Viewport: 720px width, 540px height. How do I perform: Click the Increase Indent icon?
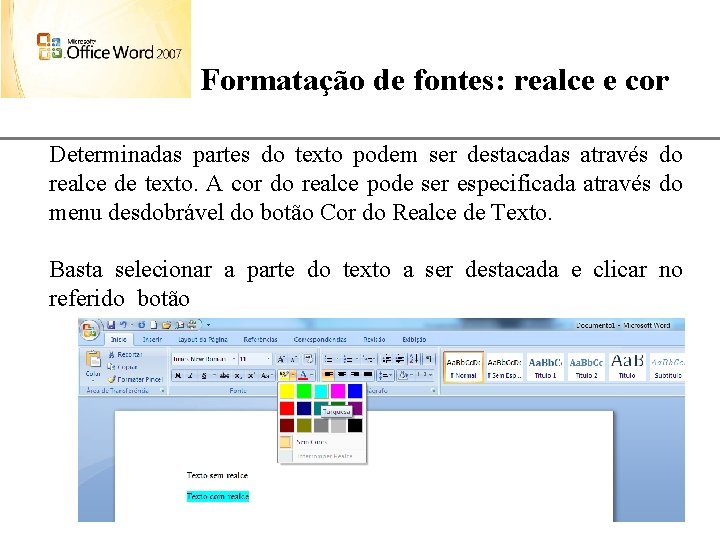[x=399, y=359]
